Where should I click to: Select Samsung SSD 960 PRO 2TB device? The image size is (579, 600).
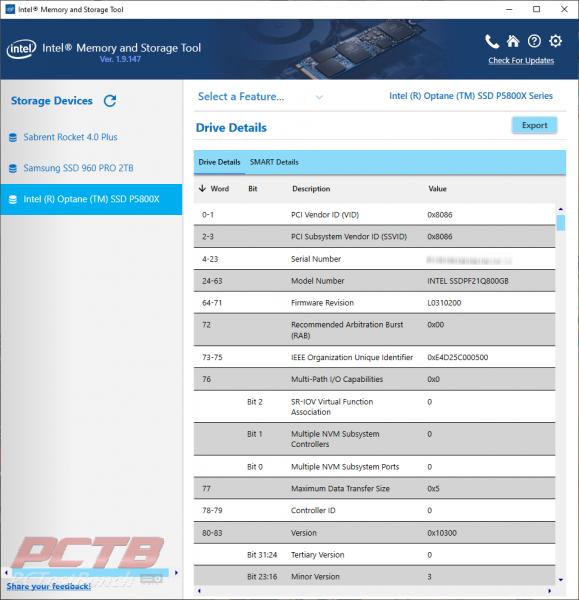click(78, 168)
